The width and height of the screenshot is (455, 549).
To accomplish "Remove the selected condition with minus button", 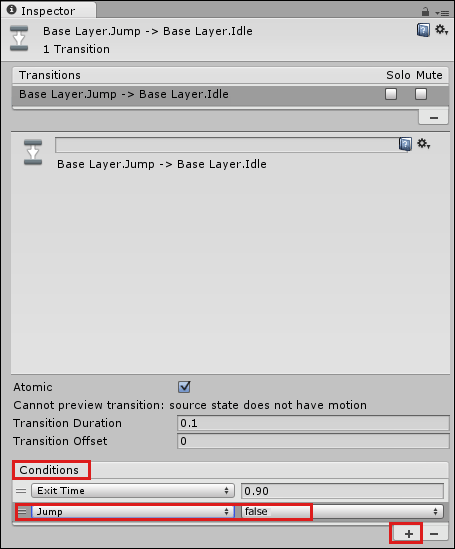I will point(434,534).
